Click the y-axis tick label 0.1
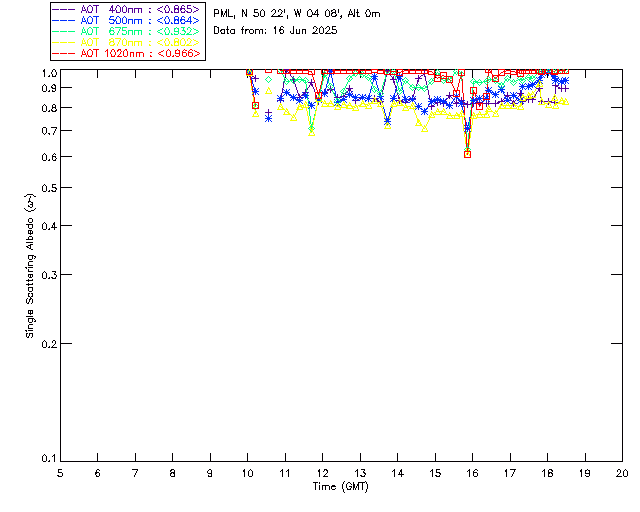 click(49, 459)
